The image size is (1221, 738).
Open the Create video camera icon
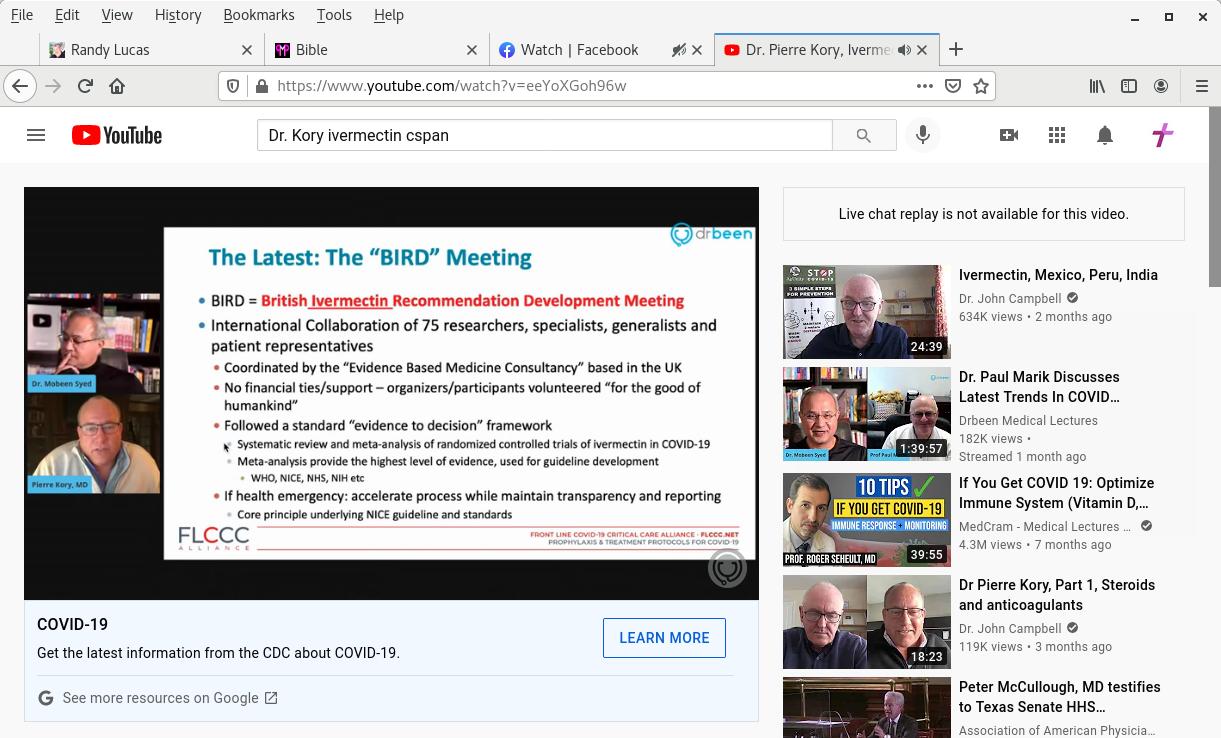click(x=1009, y=135)
